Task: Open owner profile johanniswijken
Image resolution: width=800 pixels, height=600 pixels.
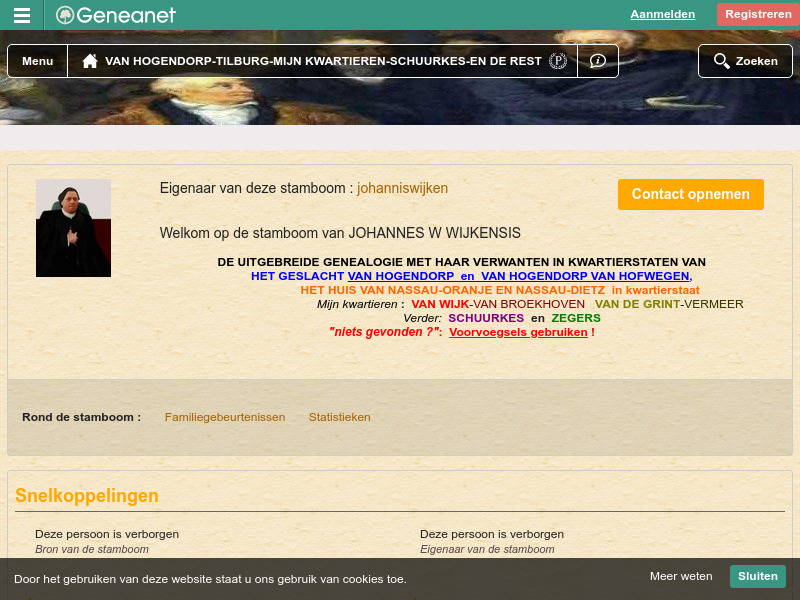Action: click(x=402, y=188)
